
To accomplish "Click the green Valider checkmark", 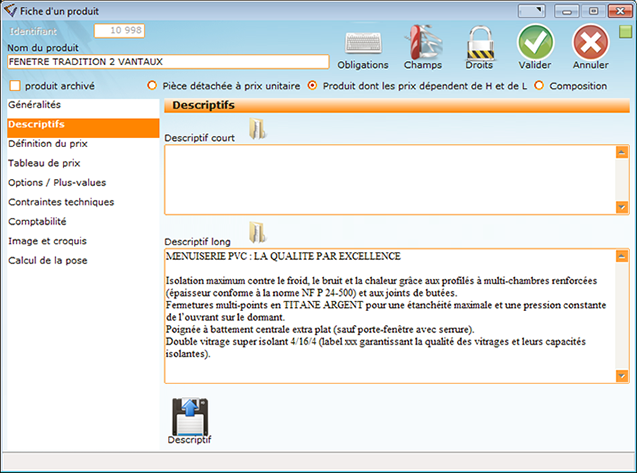I will click(x=535, y=42).
